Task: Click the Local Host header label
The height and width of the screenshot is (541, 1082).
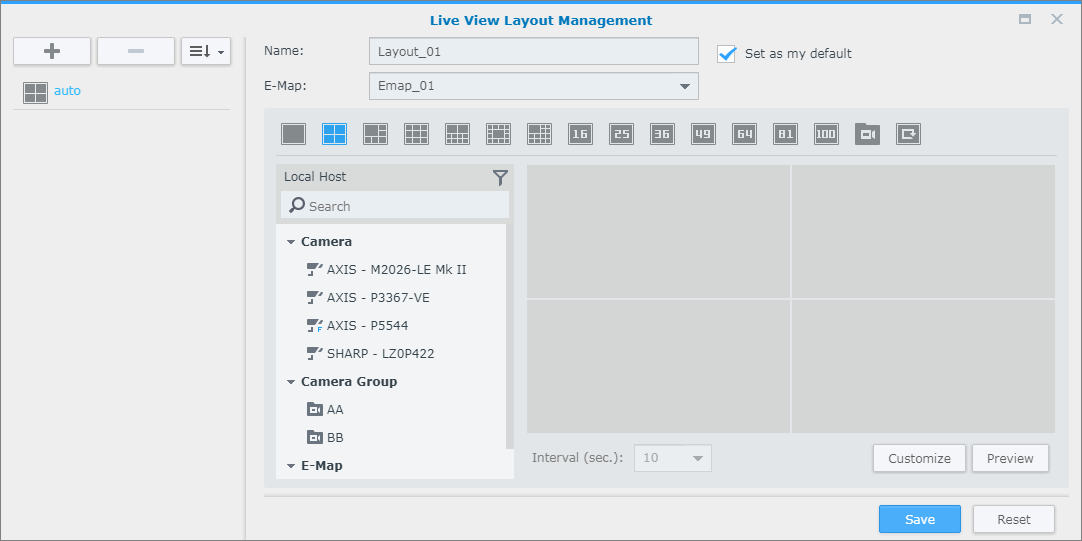Action: tap(315, 177)
